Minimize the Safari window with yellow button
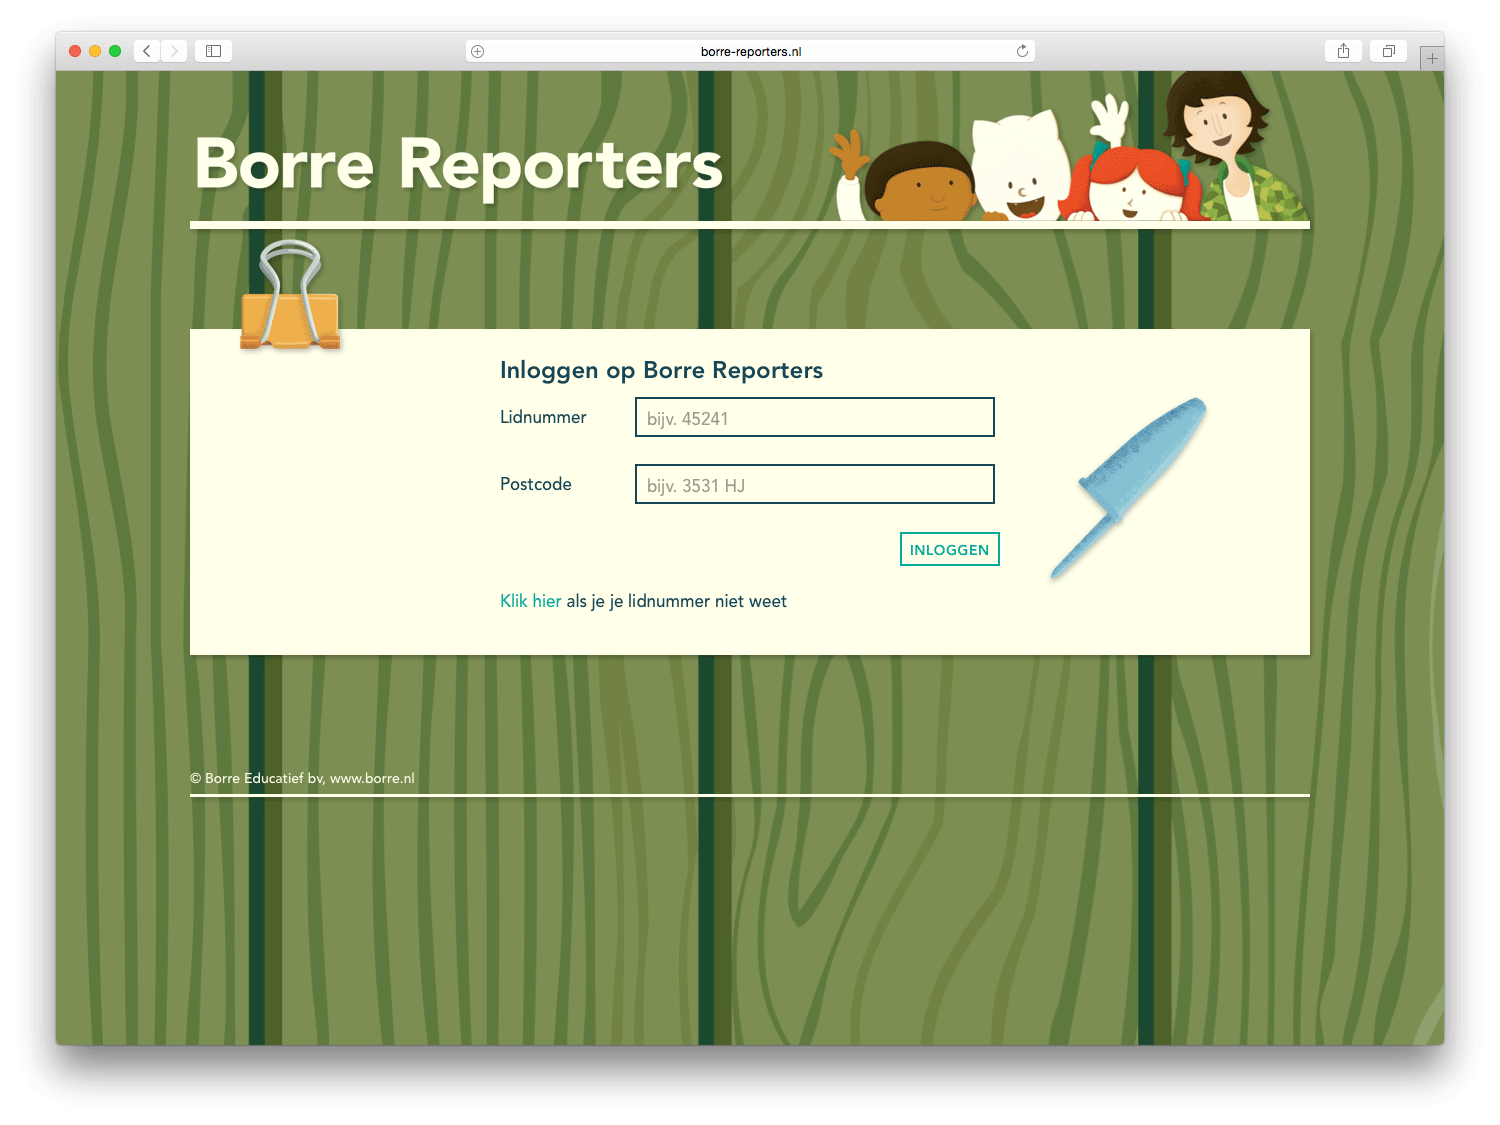Viewport: 1500px width, 1125px height. click(x=95, y=51)
